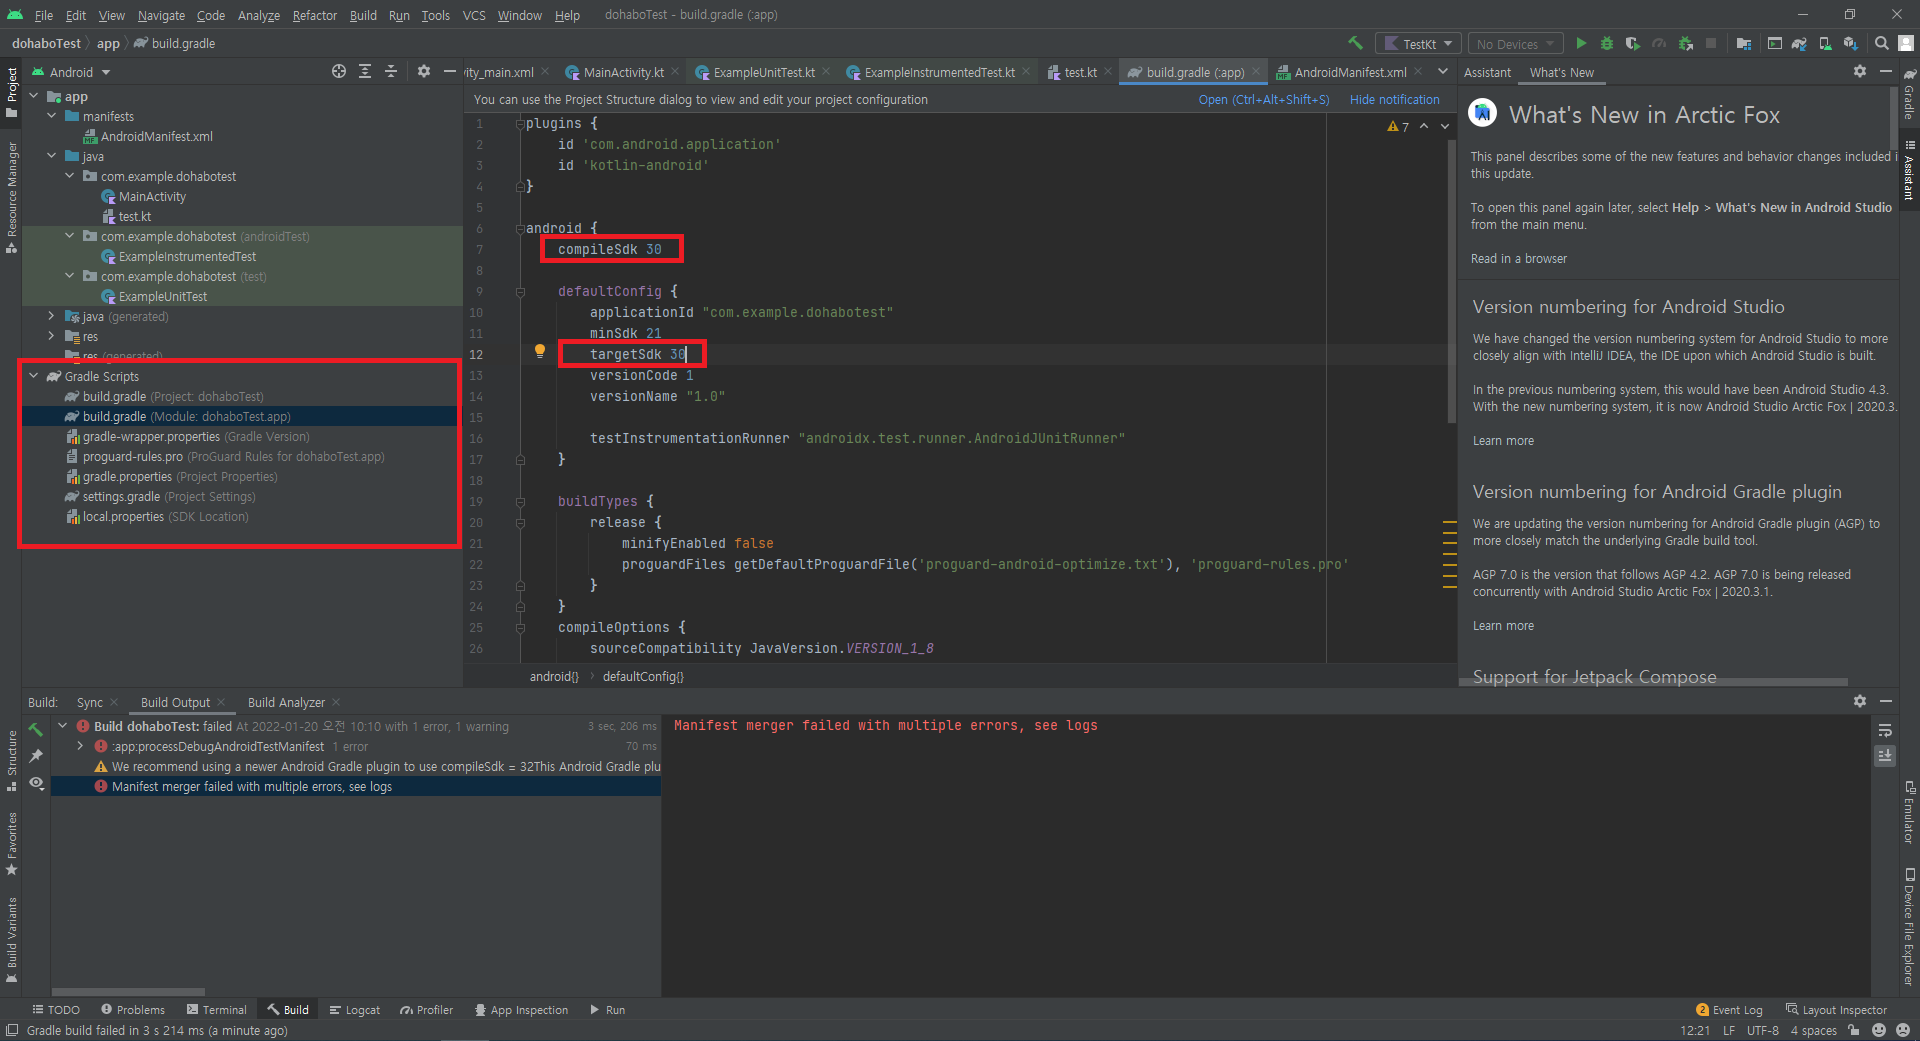The image size is (1920, 1041).
Task: Expand all icon in Project panel
Action: tap(365, 71)
